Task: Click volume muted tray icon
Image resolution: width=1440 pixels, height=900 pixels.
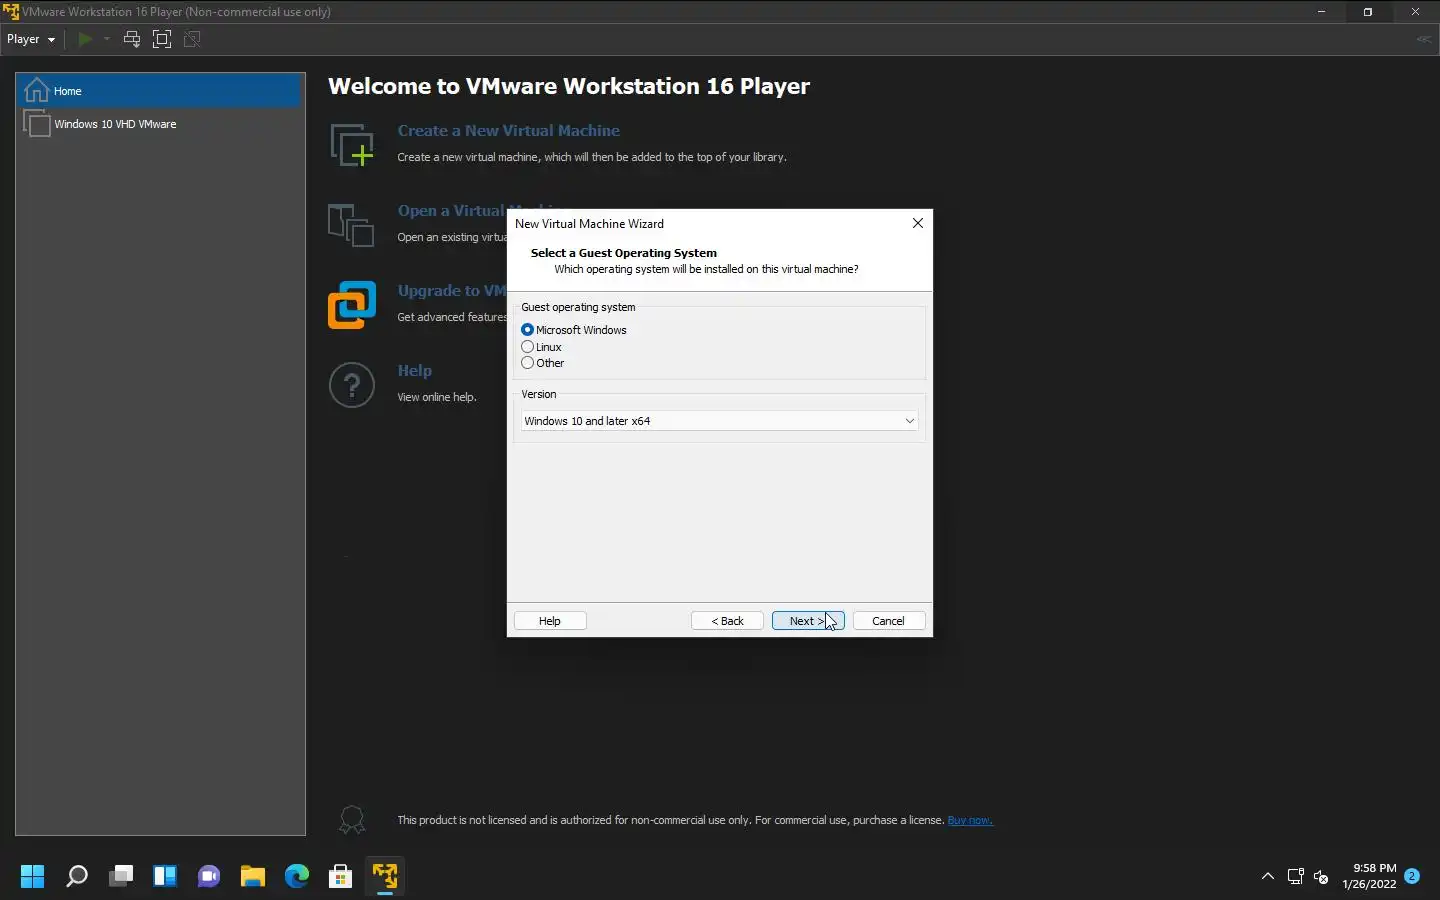Action: [1321, 877]
